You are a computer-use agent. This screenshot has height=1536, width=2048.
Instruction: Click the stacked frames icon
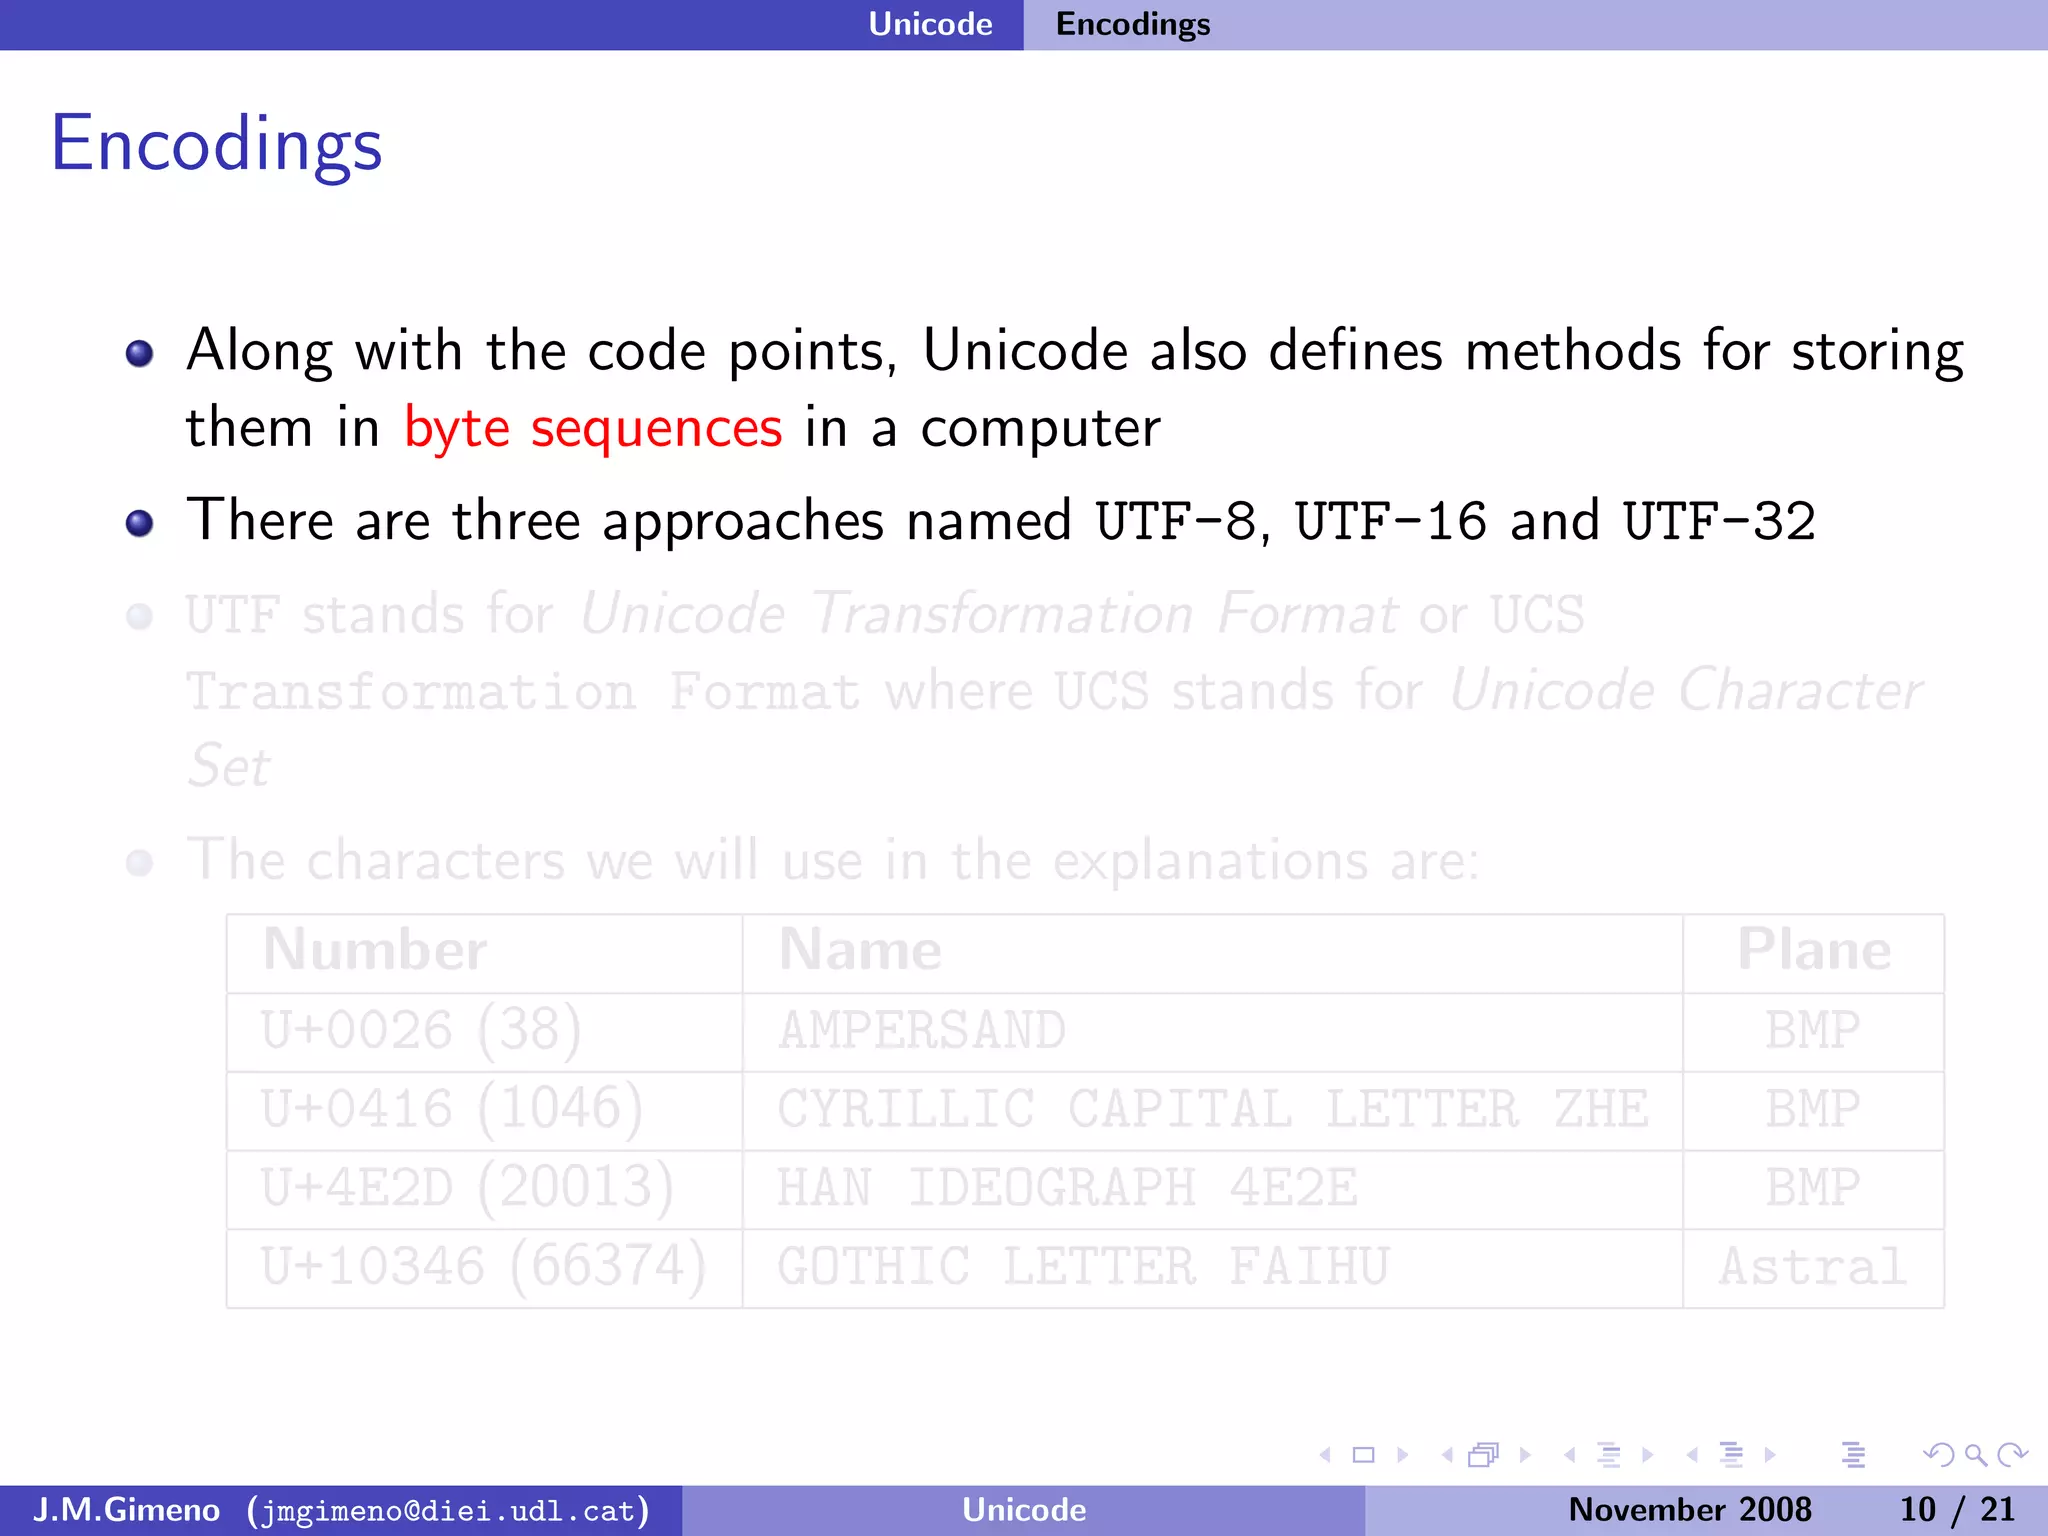pos(1484,1455)
